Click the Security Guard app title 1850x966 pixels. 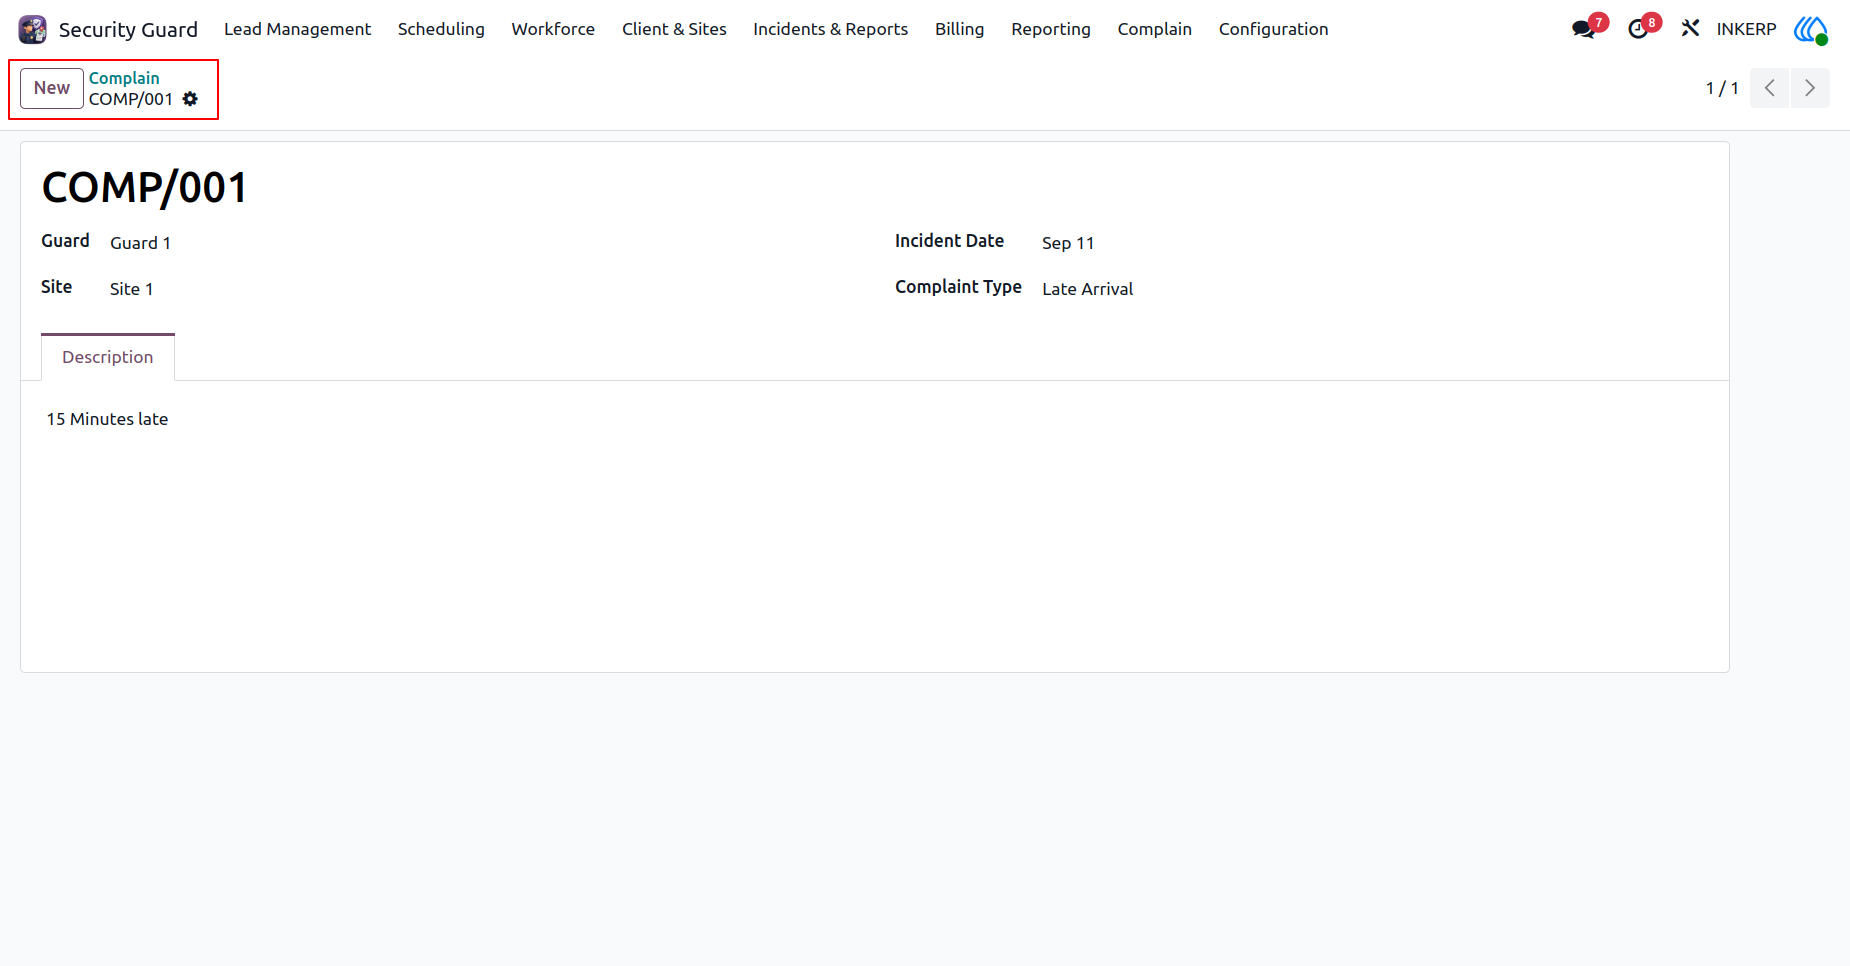[x=128, y=30]
